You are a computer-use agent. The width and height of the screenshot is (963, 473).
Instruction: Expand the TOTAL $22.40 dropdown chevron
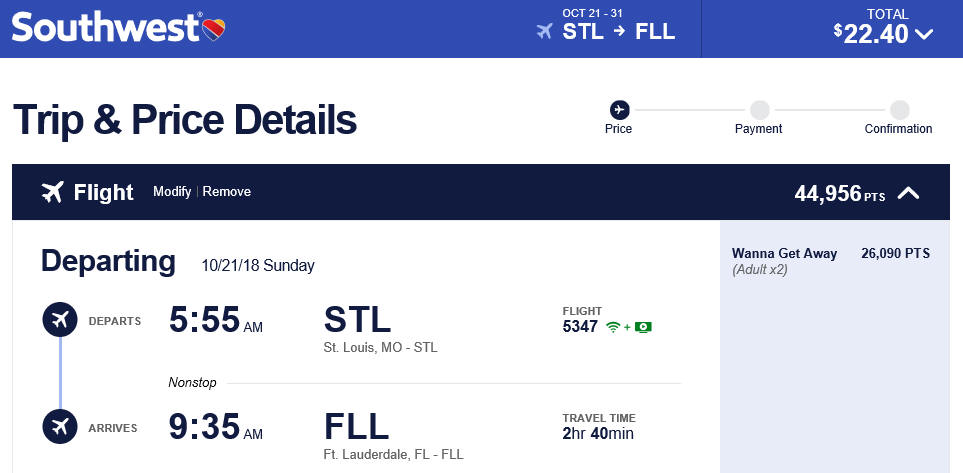point(924,34)
